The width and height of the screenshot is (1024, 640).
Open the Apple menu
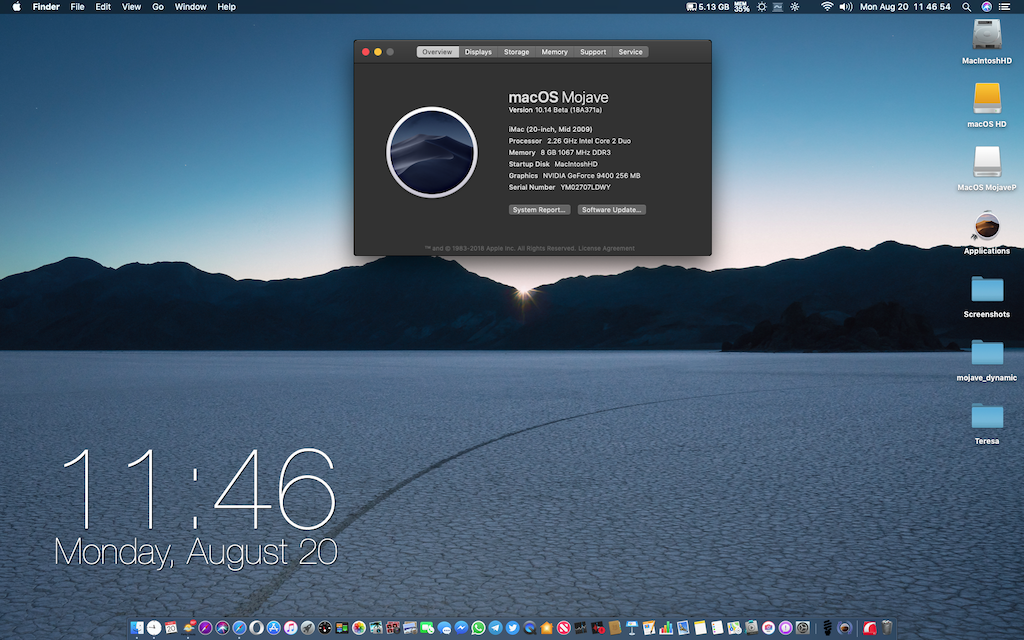point(16,7)
